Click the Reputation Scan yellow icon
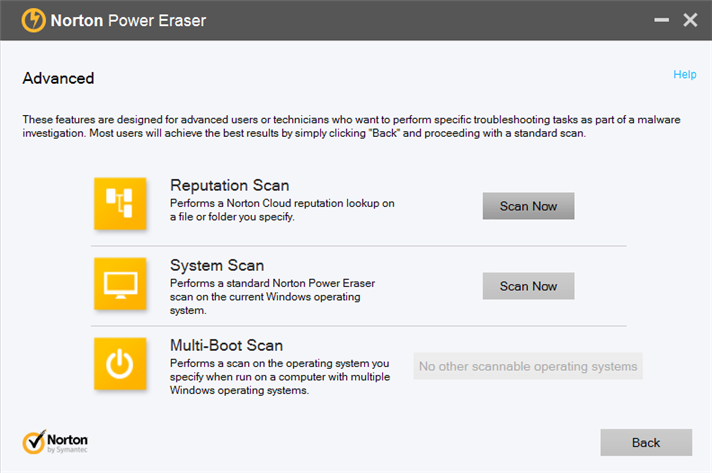This screenshot has height=473, width=712. (120, 204)
